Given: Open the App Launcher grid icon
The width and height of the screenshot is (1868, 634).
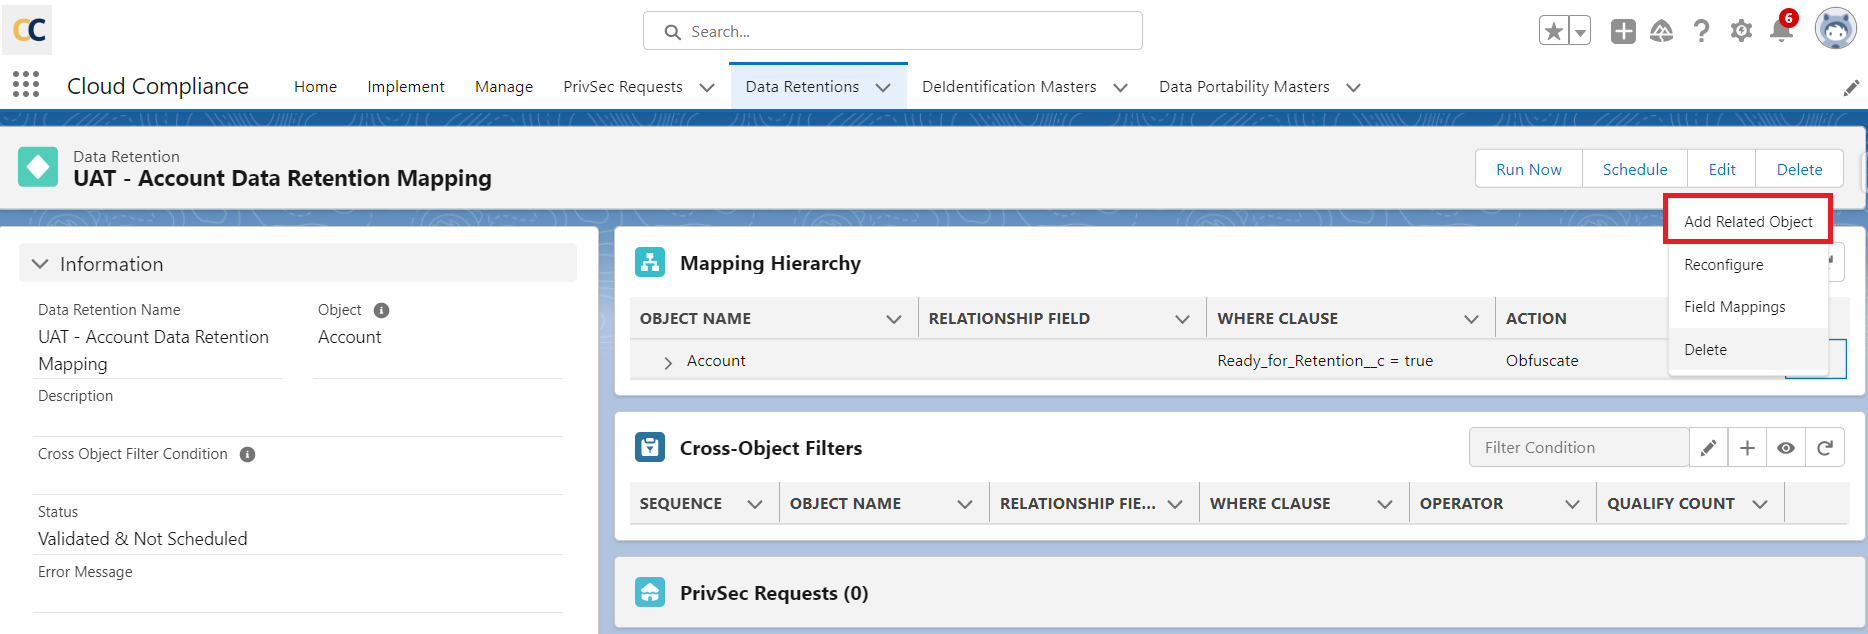Looking at the screenshot, I should click(26, 85).
